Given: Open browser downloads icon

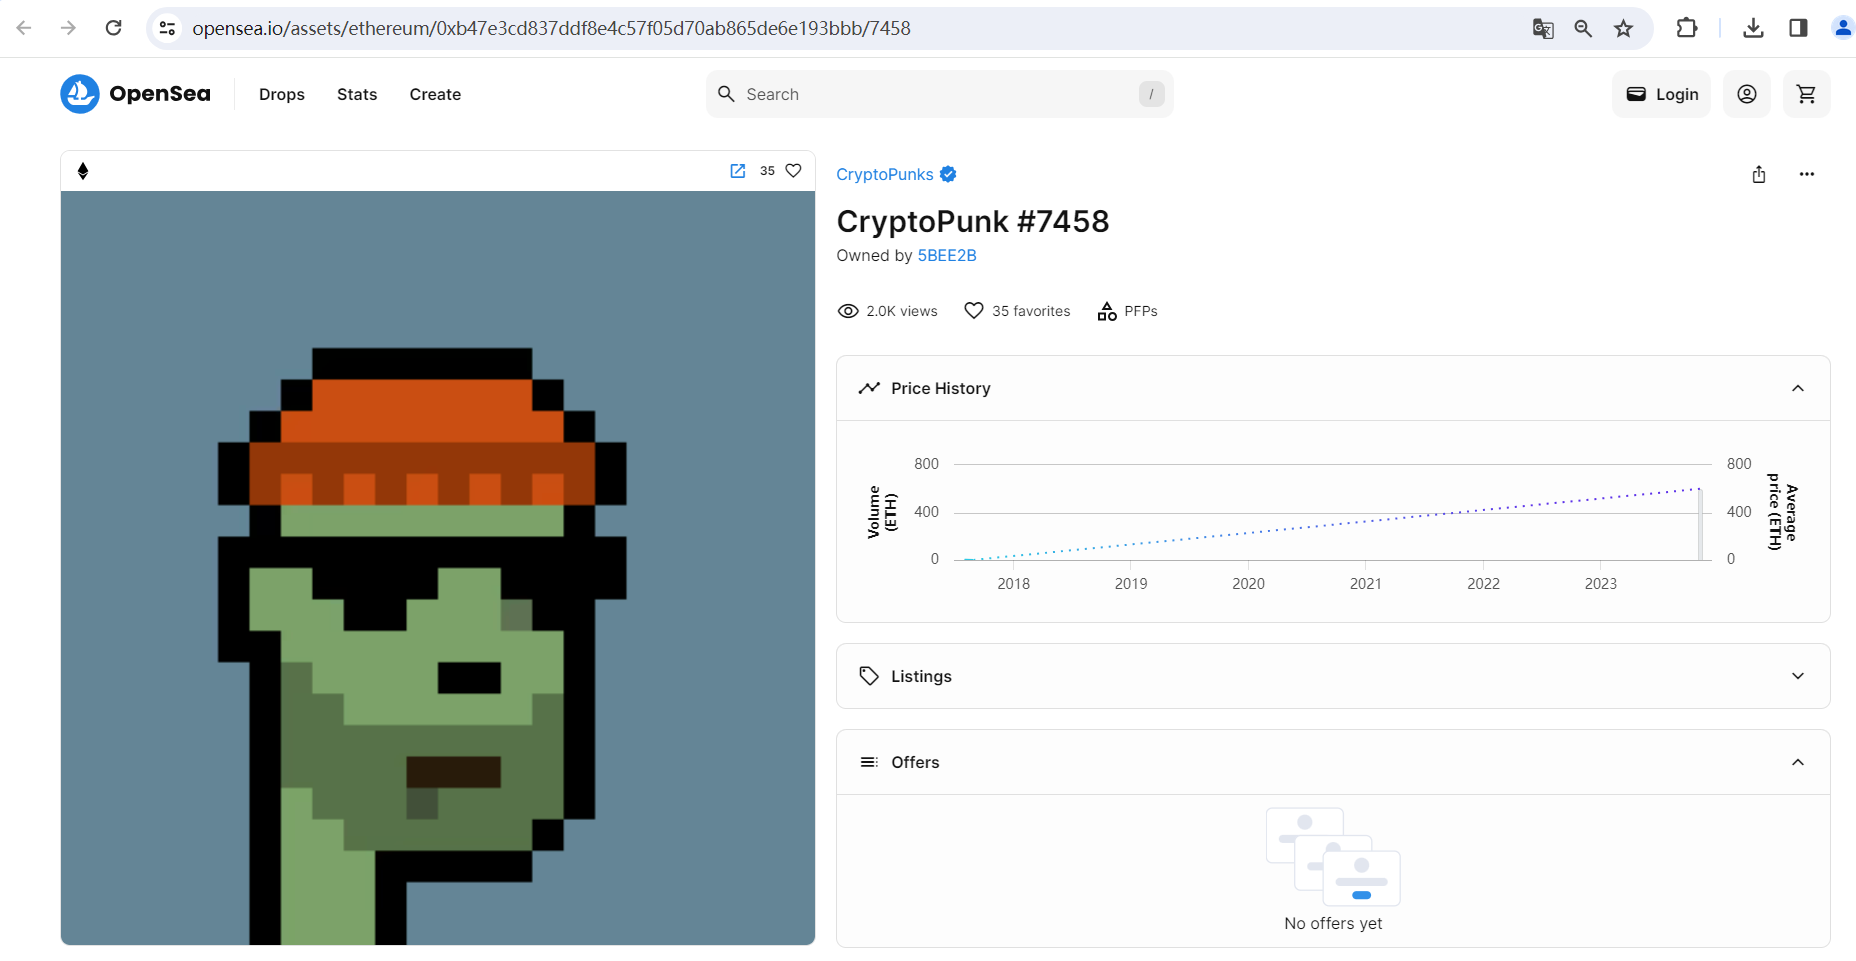Looking at the screenshot, I should pyautogui.click(x=1753, y=28).
